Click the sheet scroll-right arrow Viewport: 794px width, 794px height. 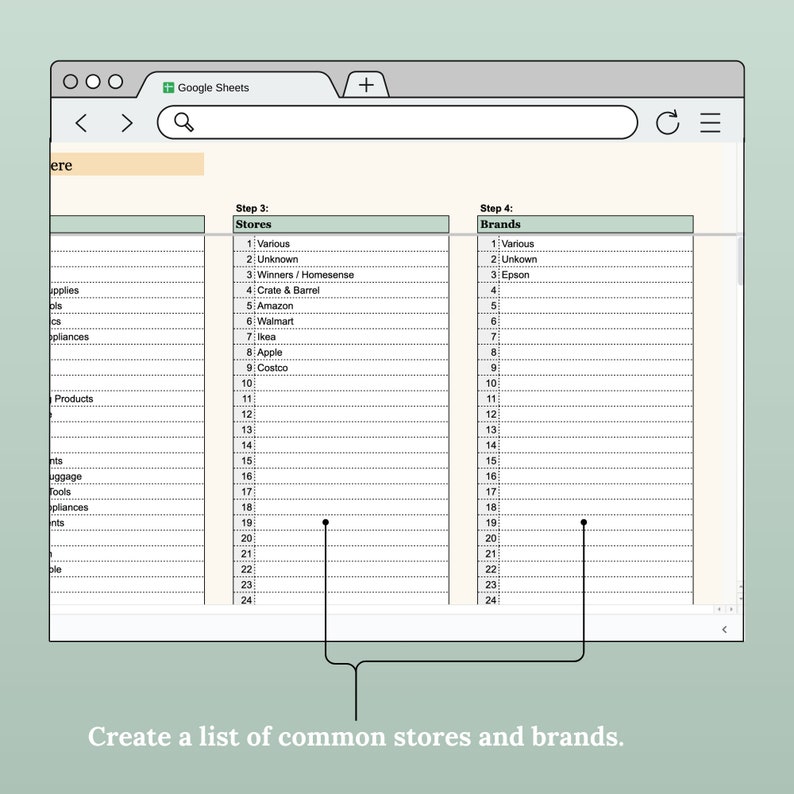tap(731, 609)
